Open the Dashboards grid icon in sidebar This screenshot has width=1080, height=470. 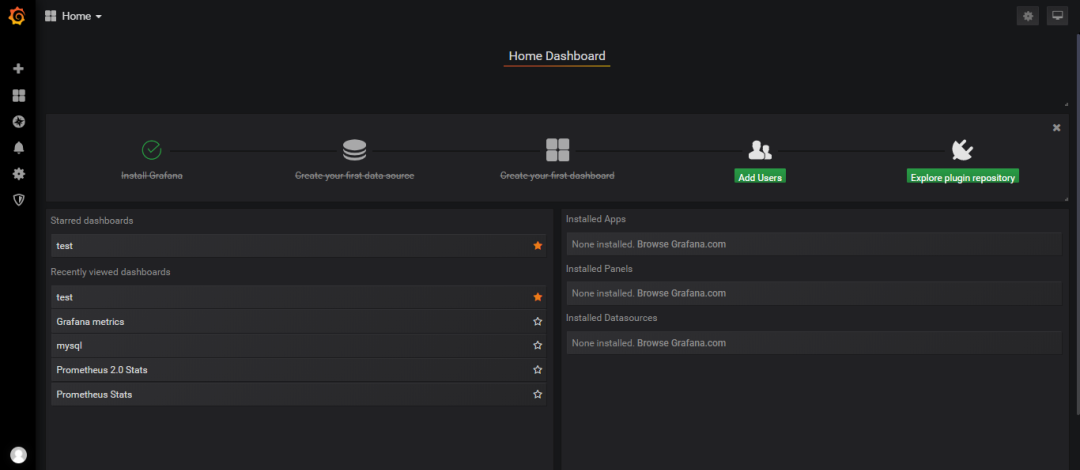pos(19,95)
